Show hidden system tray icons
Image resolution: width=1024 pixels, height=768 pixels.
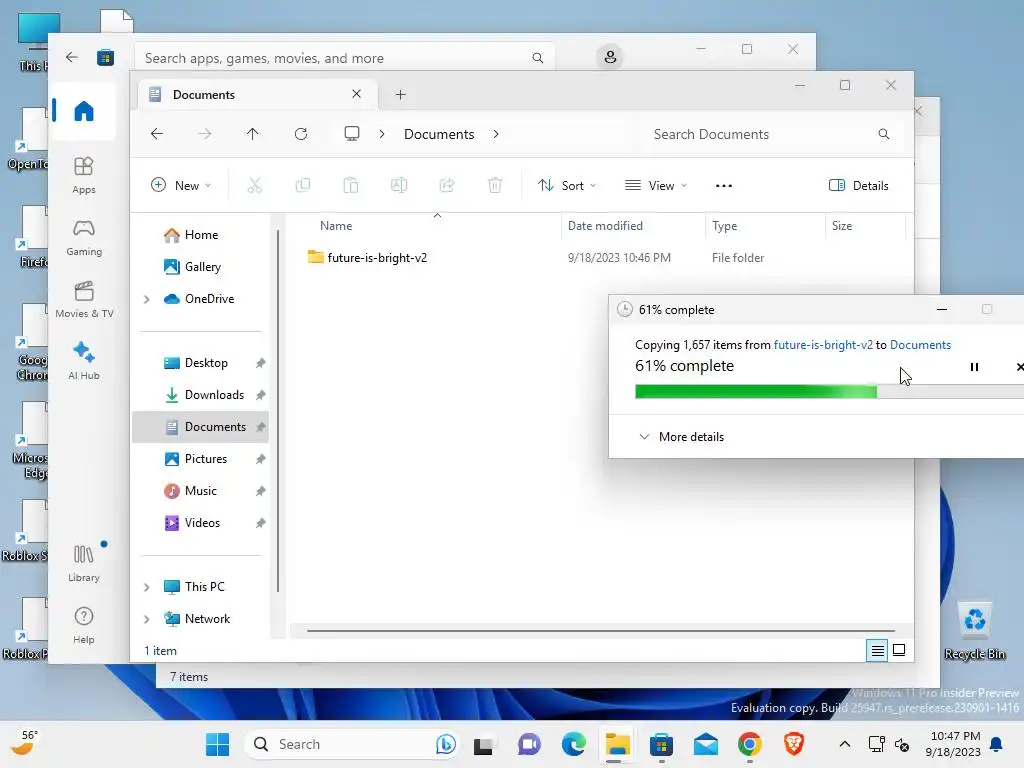point(844,744)
